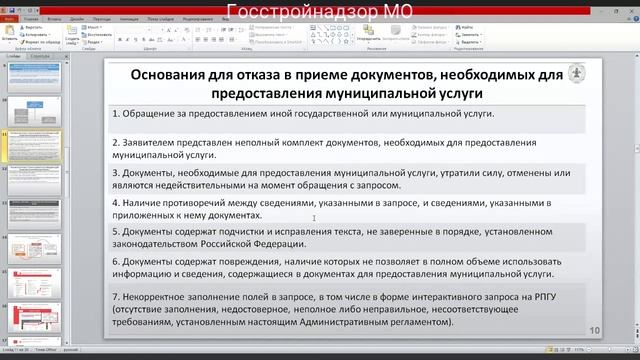Click Shape Fill (Заливка фигуры)
The width and height of the screenshot is (640, 360).
tap(430, 27)
